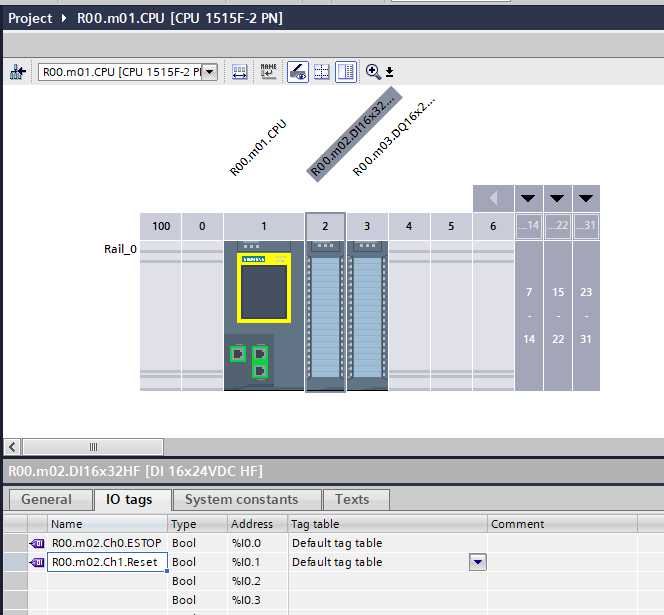Expand the slots 7-14 group arrow
664x615 pixels.
point(528,198)
